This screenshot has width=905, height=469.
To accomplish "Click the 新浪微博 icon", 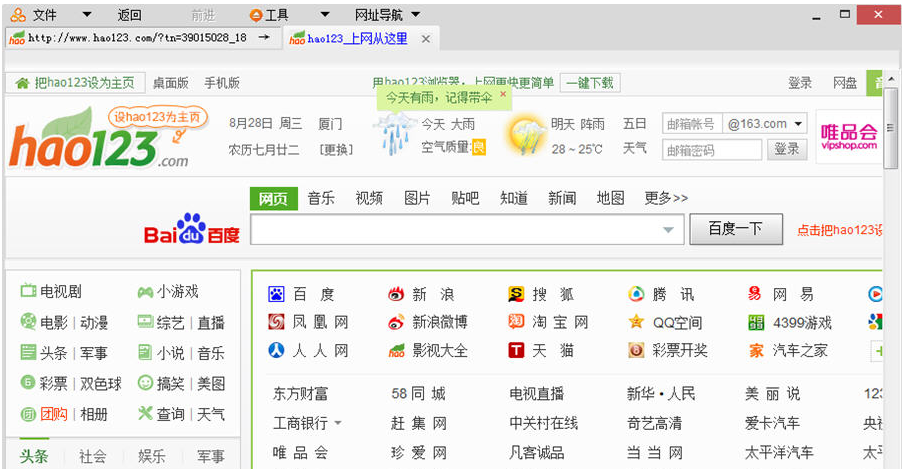I will click(396, 322).
